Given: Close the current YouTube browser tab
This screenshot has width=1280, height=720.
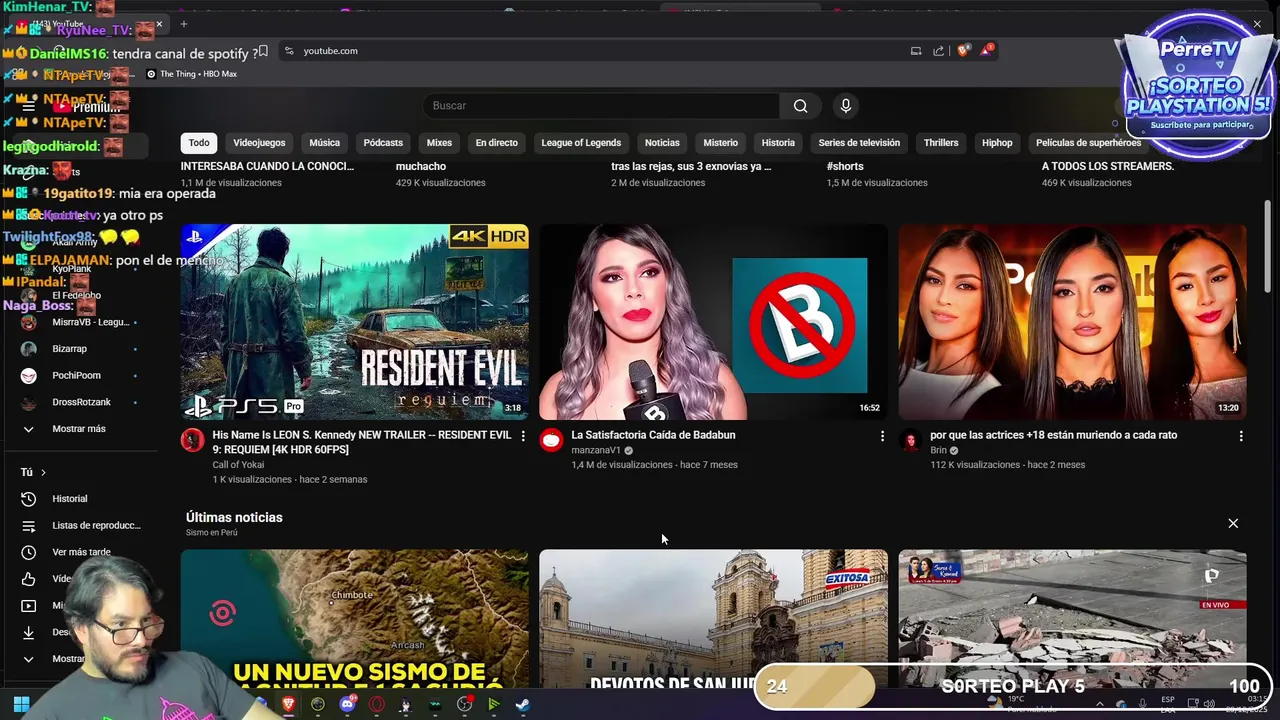Looking at the screenshot, I should point(158,24).
